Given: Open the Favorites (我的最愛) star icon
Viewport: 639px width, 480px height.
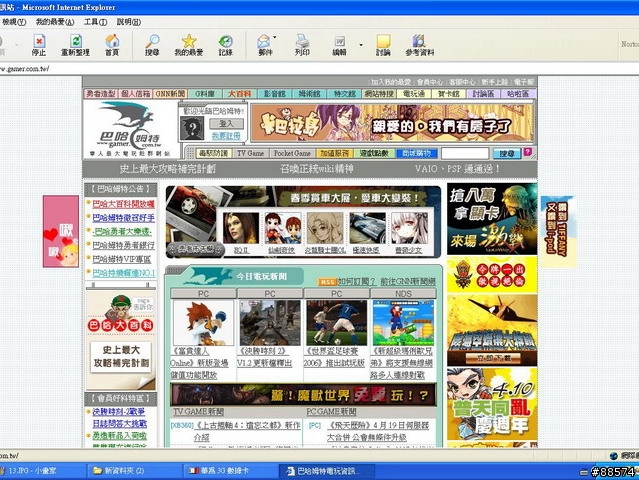Looking at the screenshot, I should click(189, 45).
